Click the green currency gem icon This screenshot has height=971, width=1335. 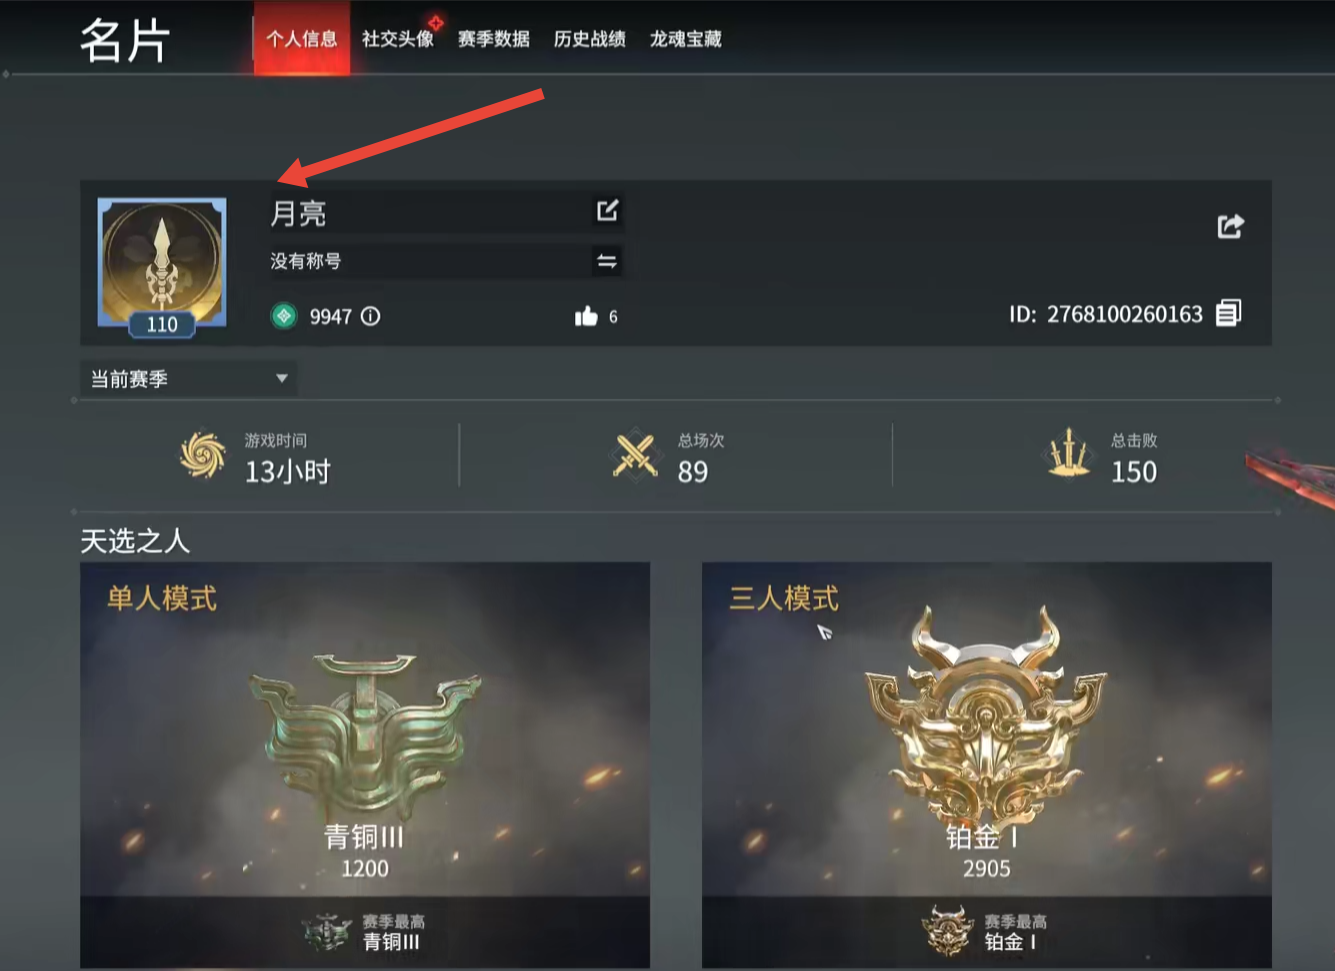coord(284,316)
